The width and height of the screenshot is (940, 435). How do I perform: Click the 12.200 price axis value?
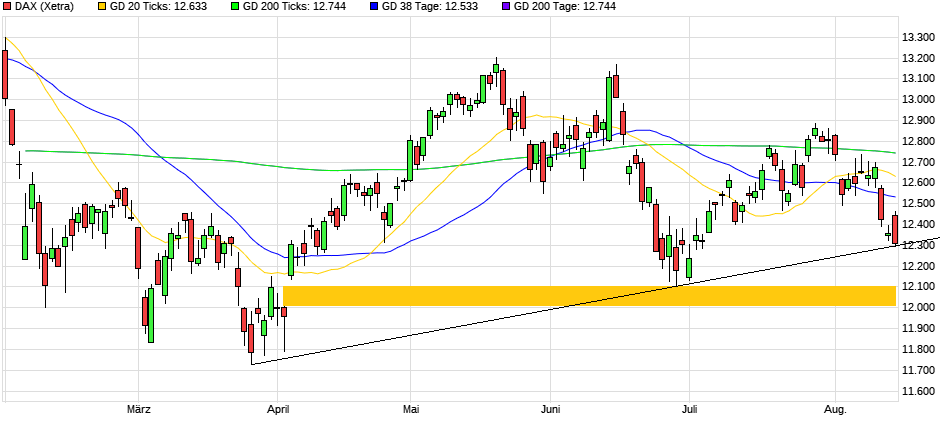[x=918, y=266]
